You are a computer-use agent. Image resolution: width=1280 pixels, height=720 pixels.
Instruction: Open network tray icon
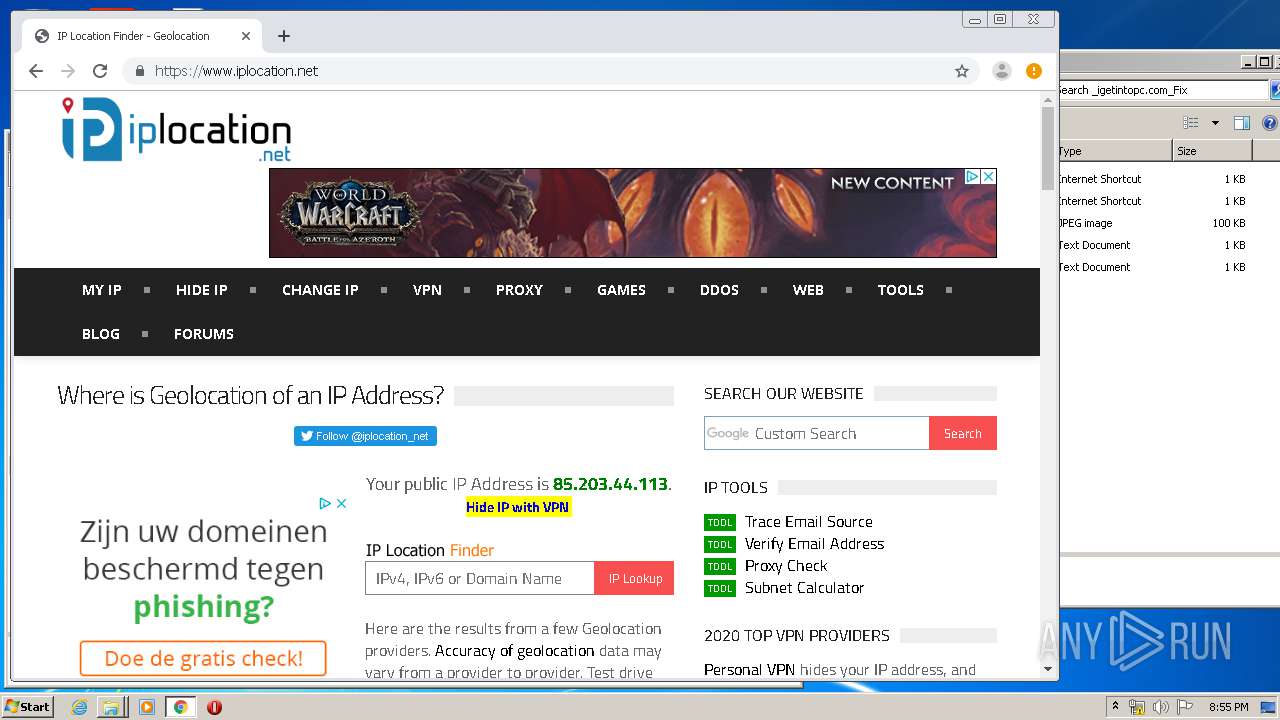1137,707
